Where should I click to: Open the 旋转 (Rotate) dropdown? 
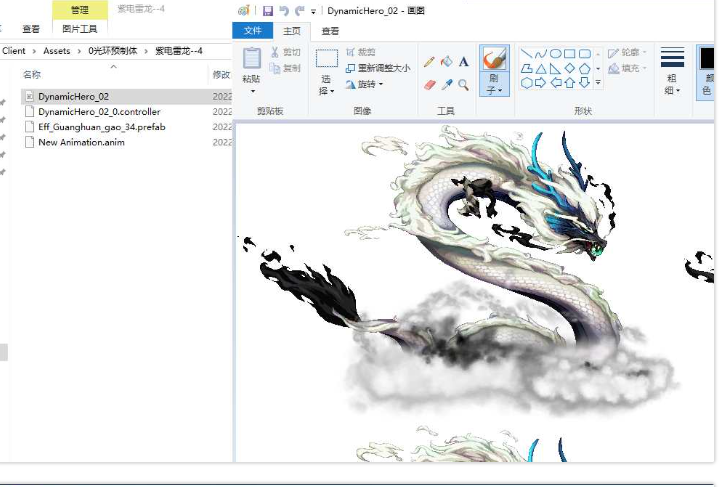click(x=365, y=84)
